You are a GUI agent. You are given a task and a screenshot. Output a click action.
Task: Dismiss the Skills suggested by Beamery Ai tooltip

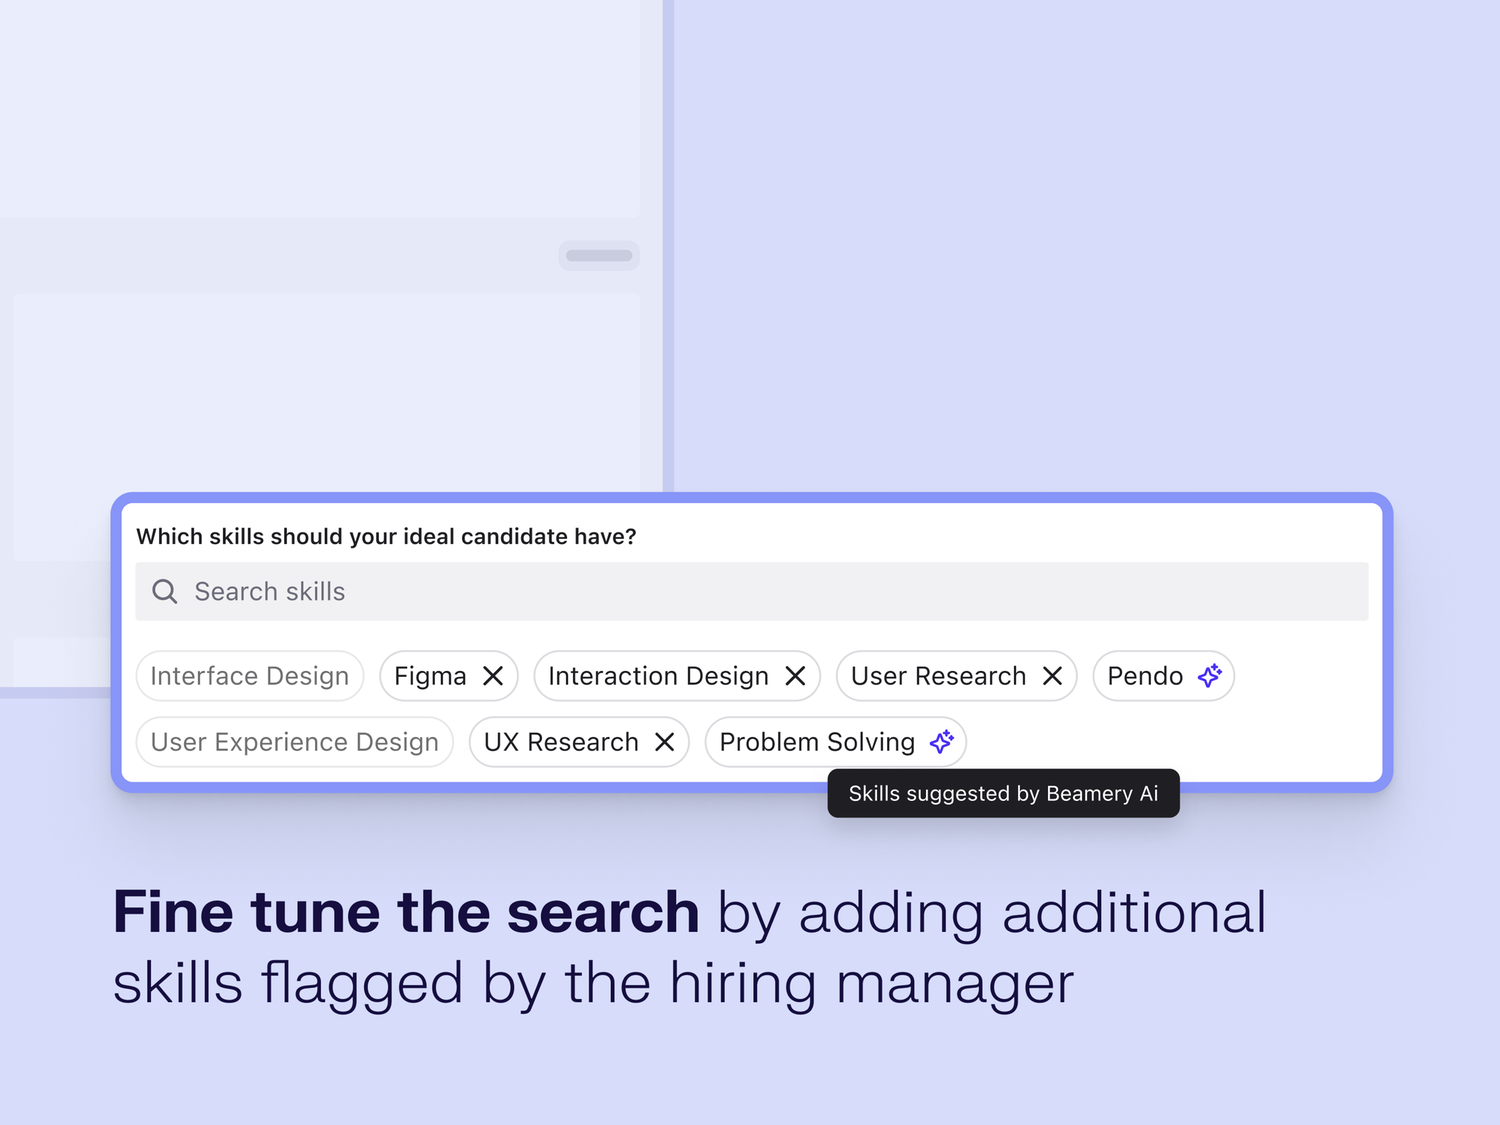[x=1003, y=793]
